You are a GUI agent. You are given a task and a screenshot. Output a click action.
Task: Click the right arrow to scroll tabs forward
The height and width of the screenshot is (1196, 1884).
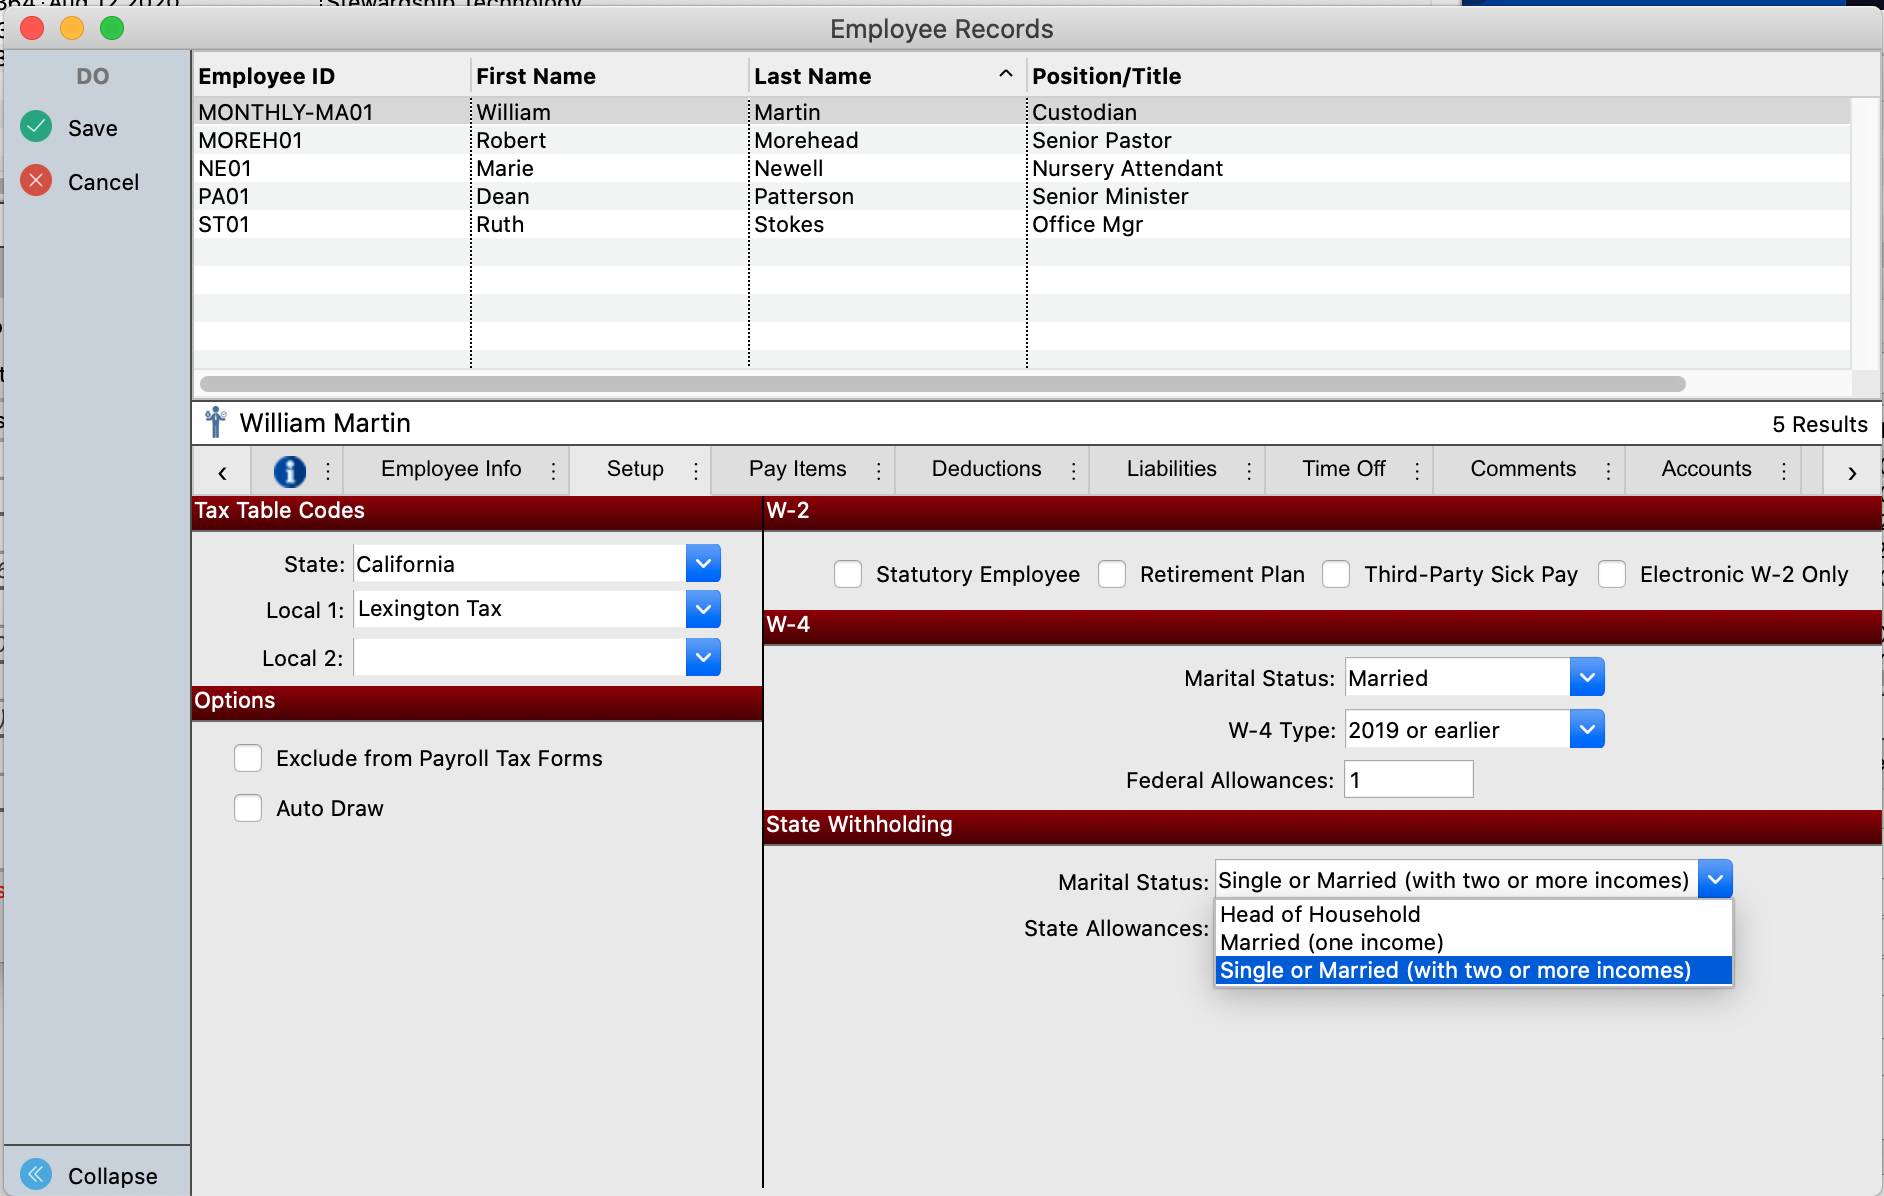coord(1851,472)
